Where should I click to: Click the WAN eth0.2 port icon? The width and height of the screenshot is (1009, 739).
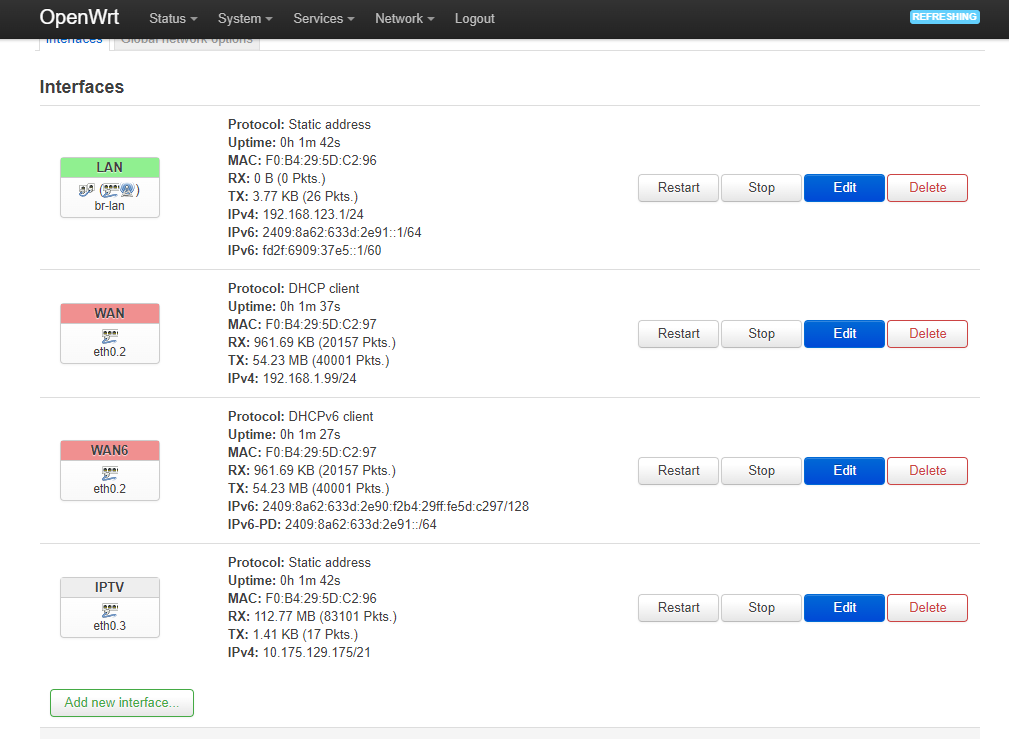pos(110,335)
